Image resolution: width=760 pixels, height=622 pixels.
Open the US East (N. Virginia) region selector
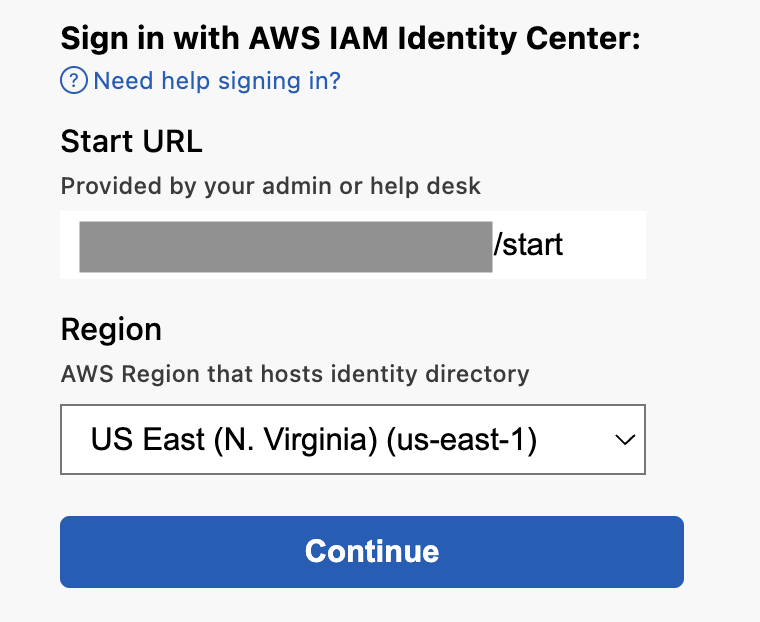point(353,439)
